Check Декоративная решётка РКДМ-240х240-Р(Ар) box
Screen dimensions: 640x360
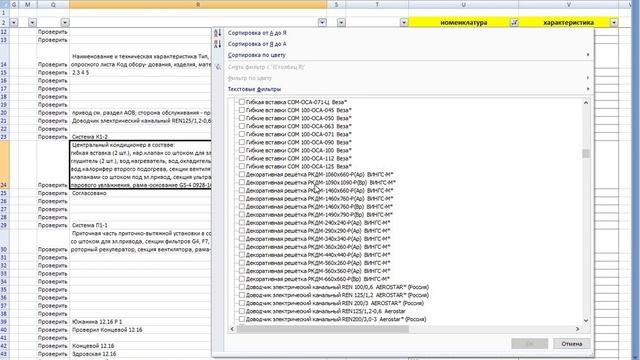click(x=242, y=223)
